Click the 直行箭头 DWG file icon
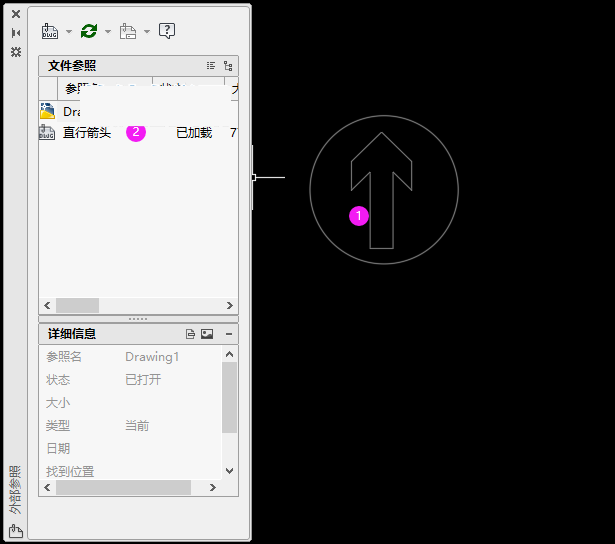The height and width of the screenshot is (544, 615). click(47, 132)
